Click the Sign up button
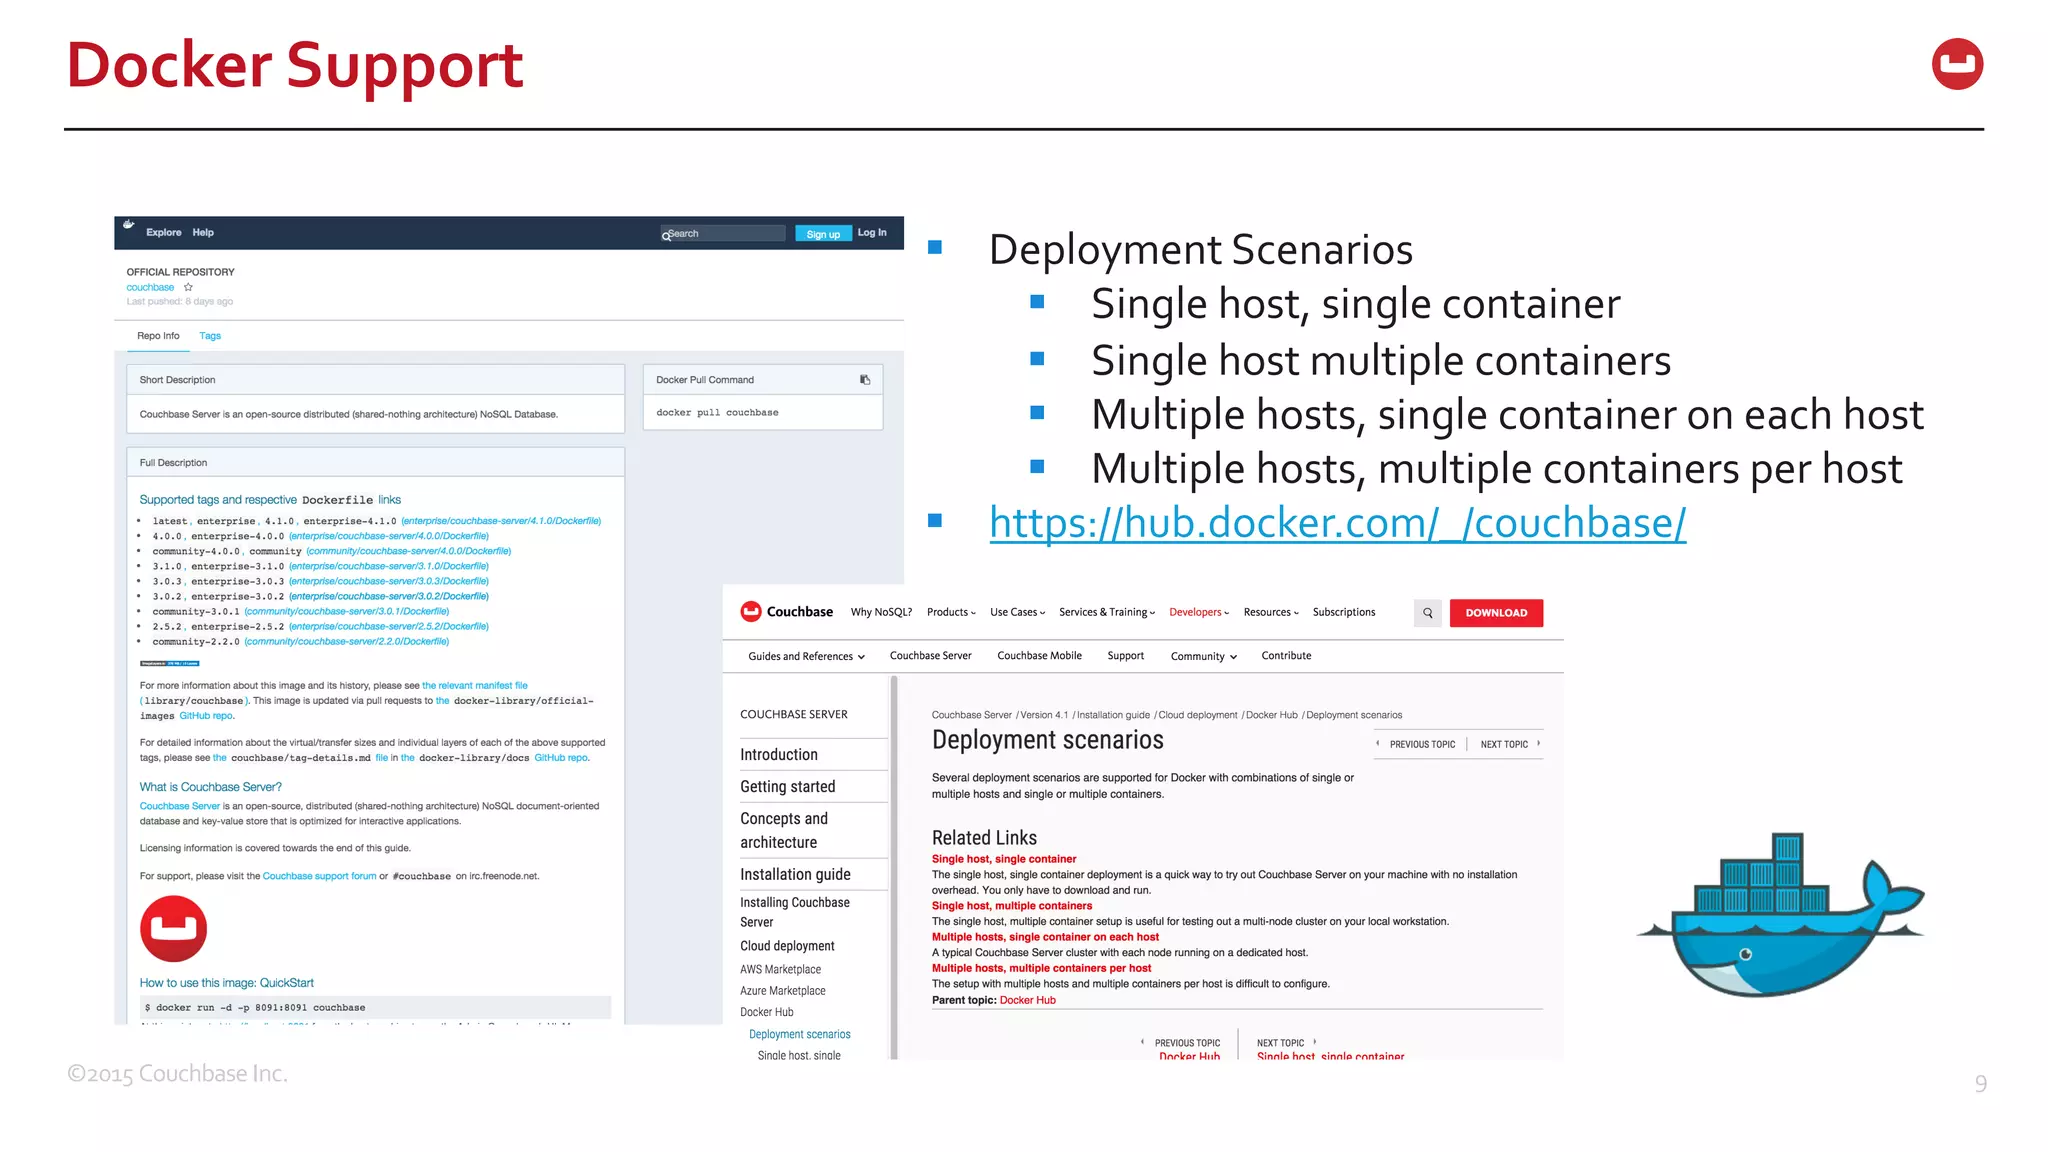 (x=823, y=234)
